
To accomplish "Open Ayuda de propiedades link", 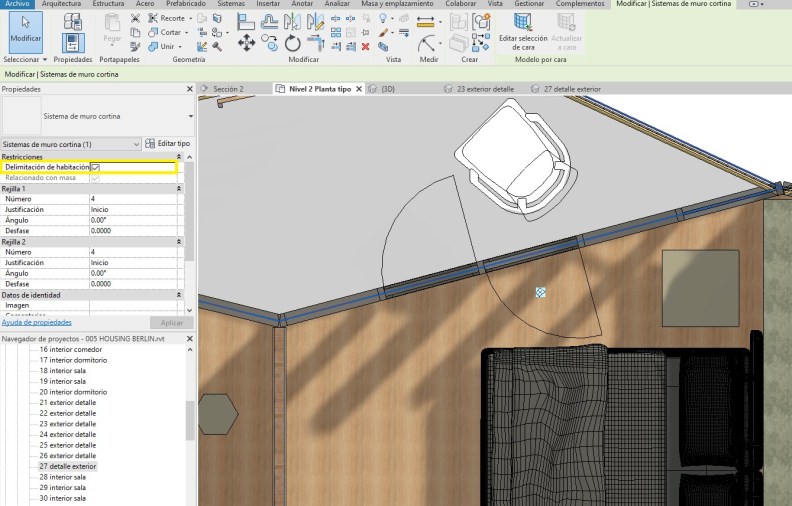I will coord(36,323).
